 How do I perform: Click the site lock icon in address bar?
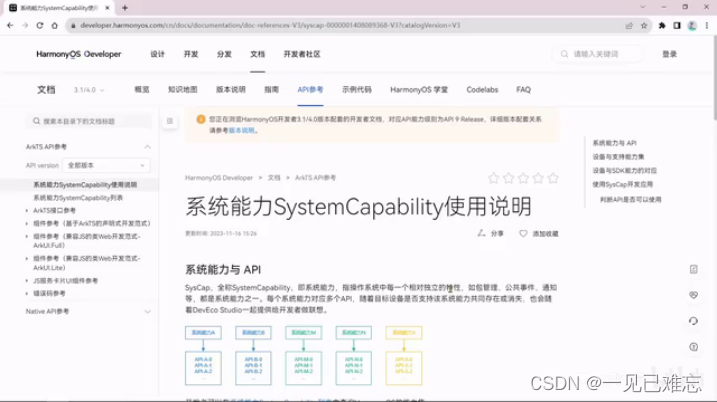[73, 26]
